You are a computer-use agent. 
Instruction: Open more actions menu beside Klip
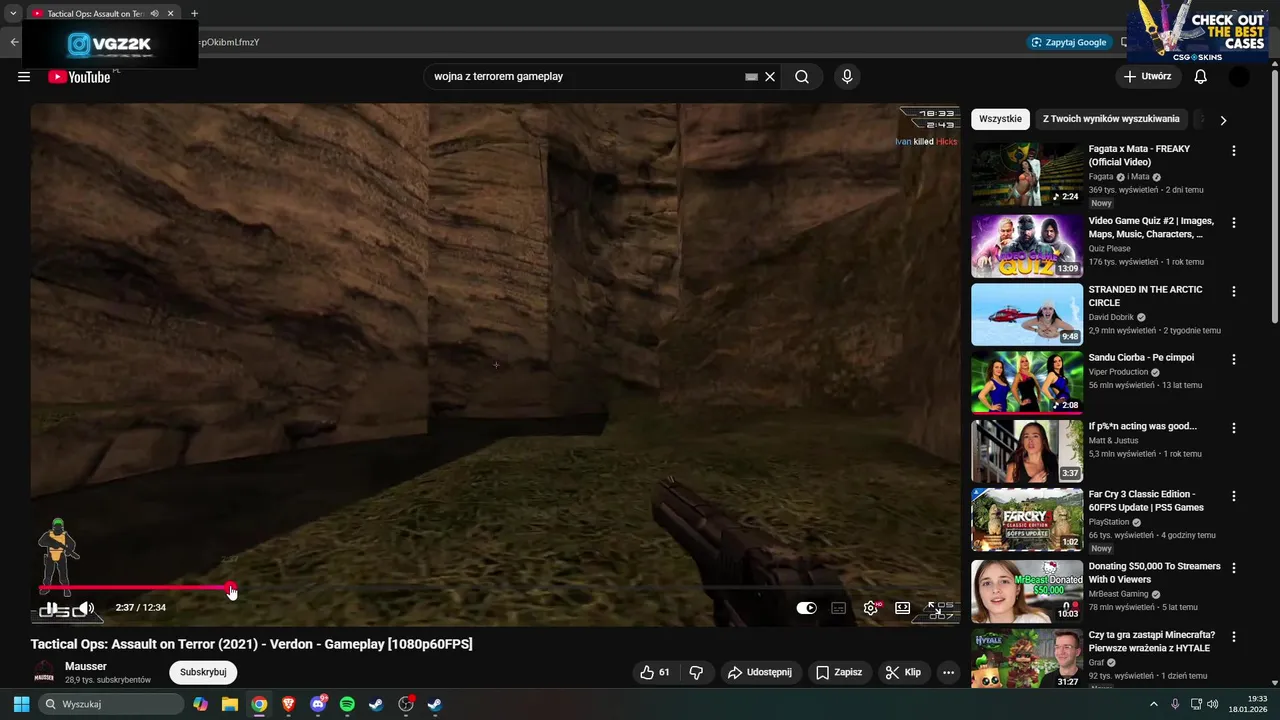pyautogui.click(x=948, y=672)
